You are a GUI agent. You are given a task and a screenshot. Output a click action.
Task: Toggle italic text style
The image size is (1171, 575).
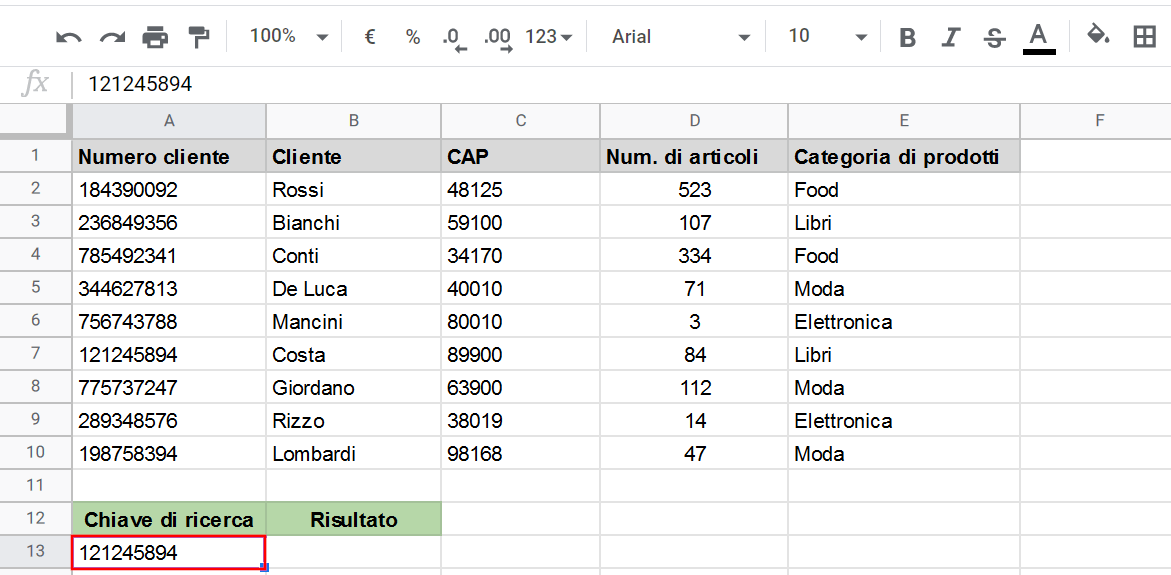tap(950, 37)
